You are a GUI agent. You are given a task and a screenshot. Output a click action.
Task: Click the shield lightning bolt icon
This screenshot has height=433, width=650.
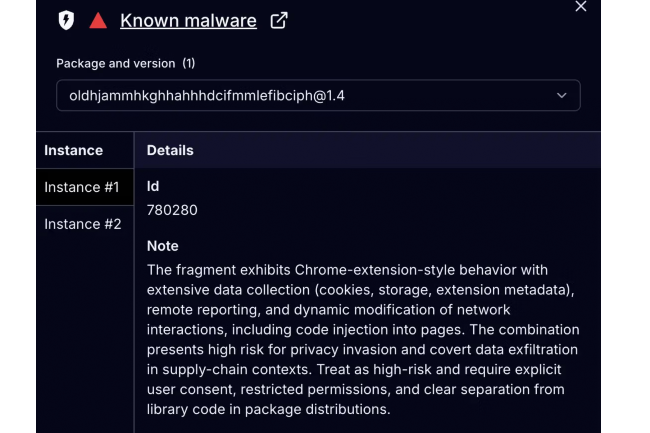point(66,20)
